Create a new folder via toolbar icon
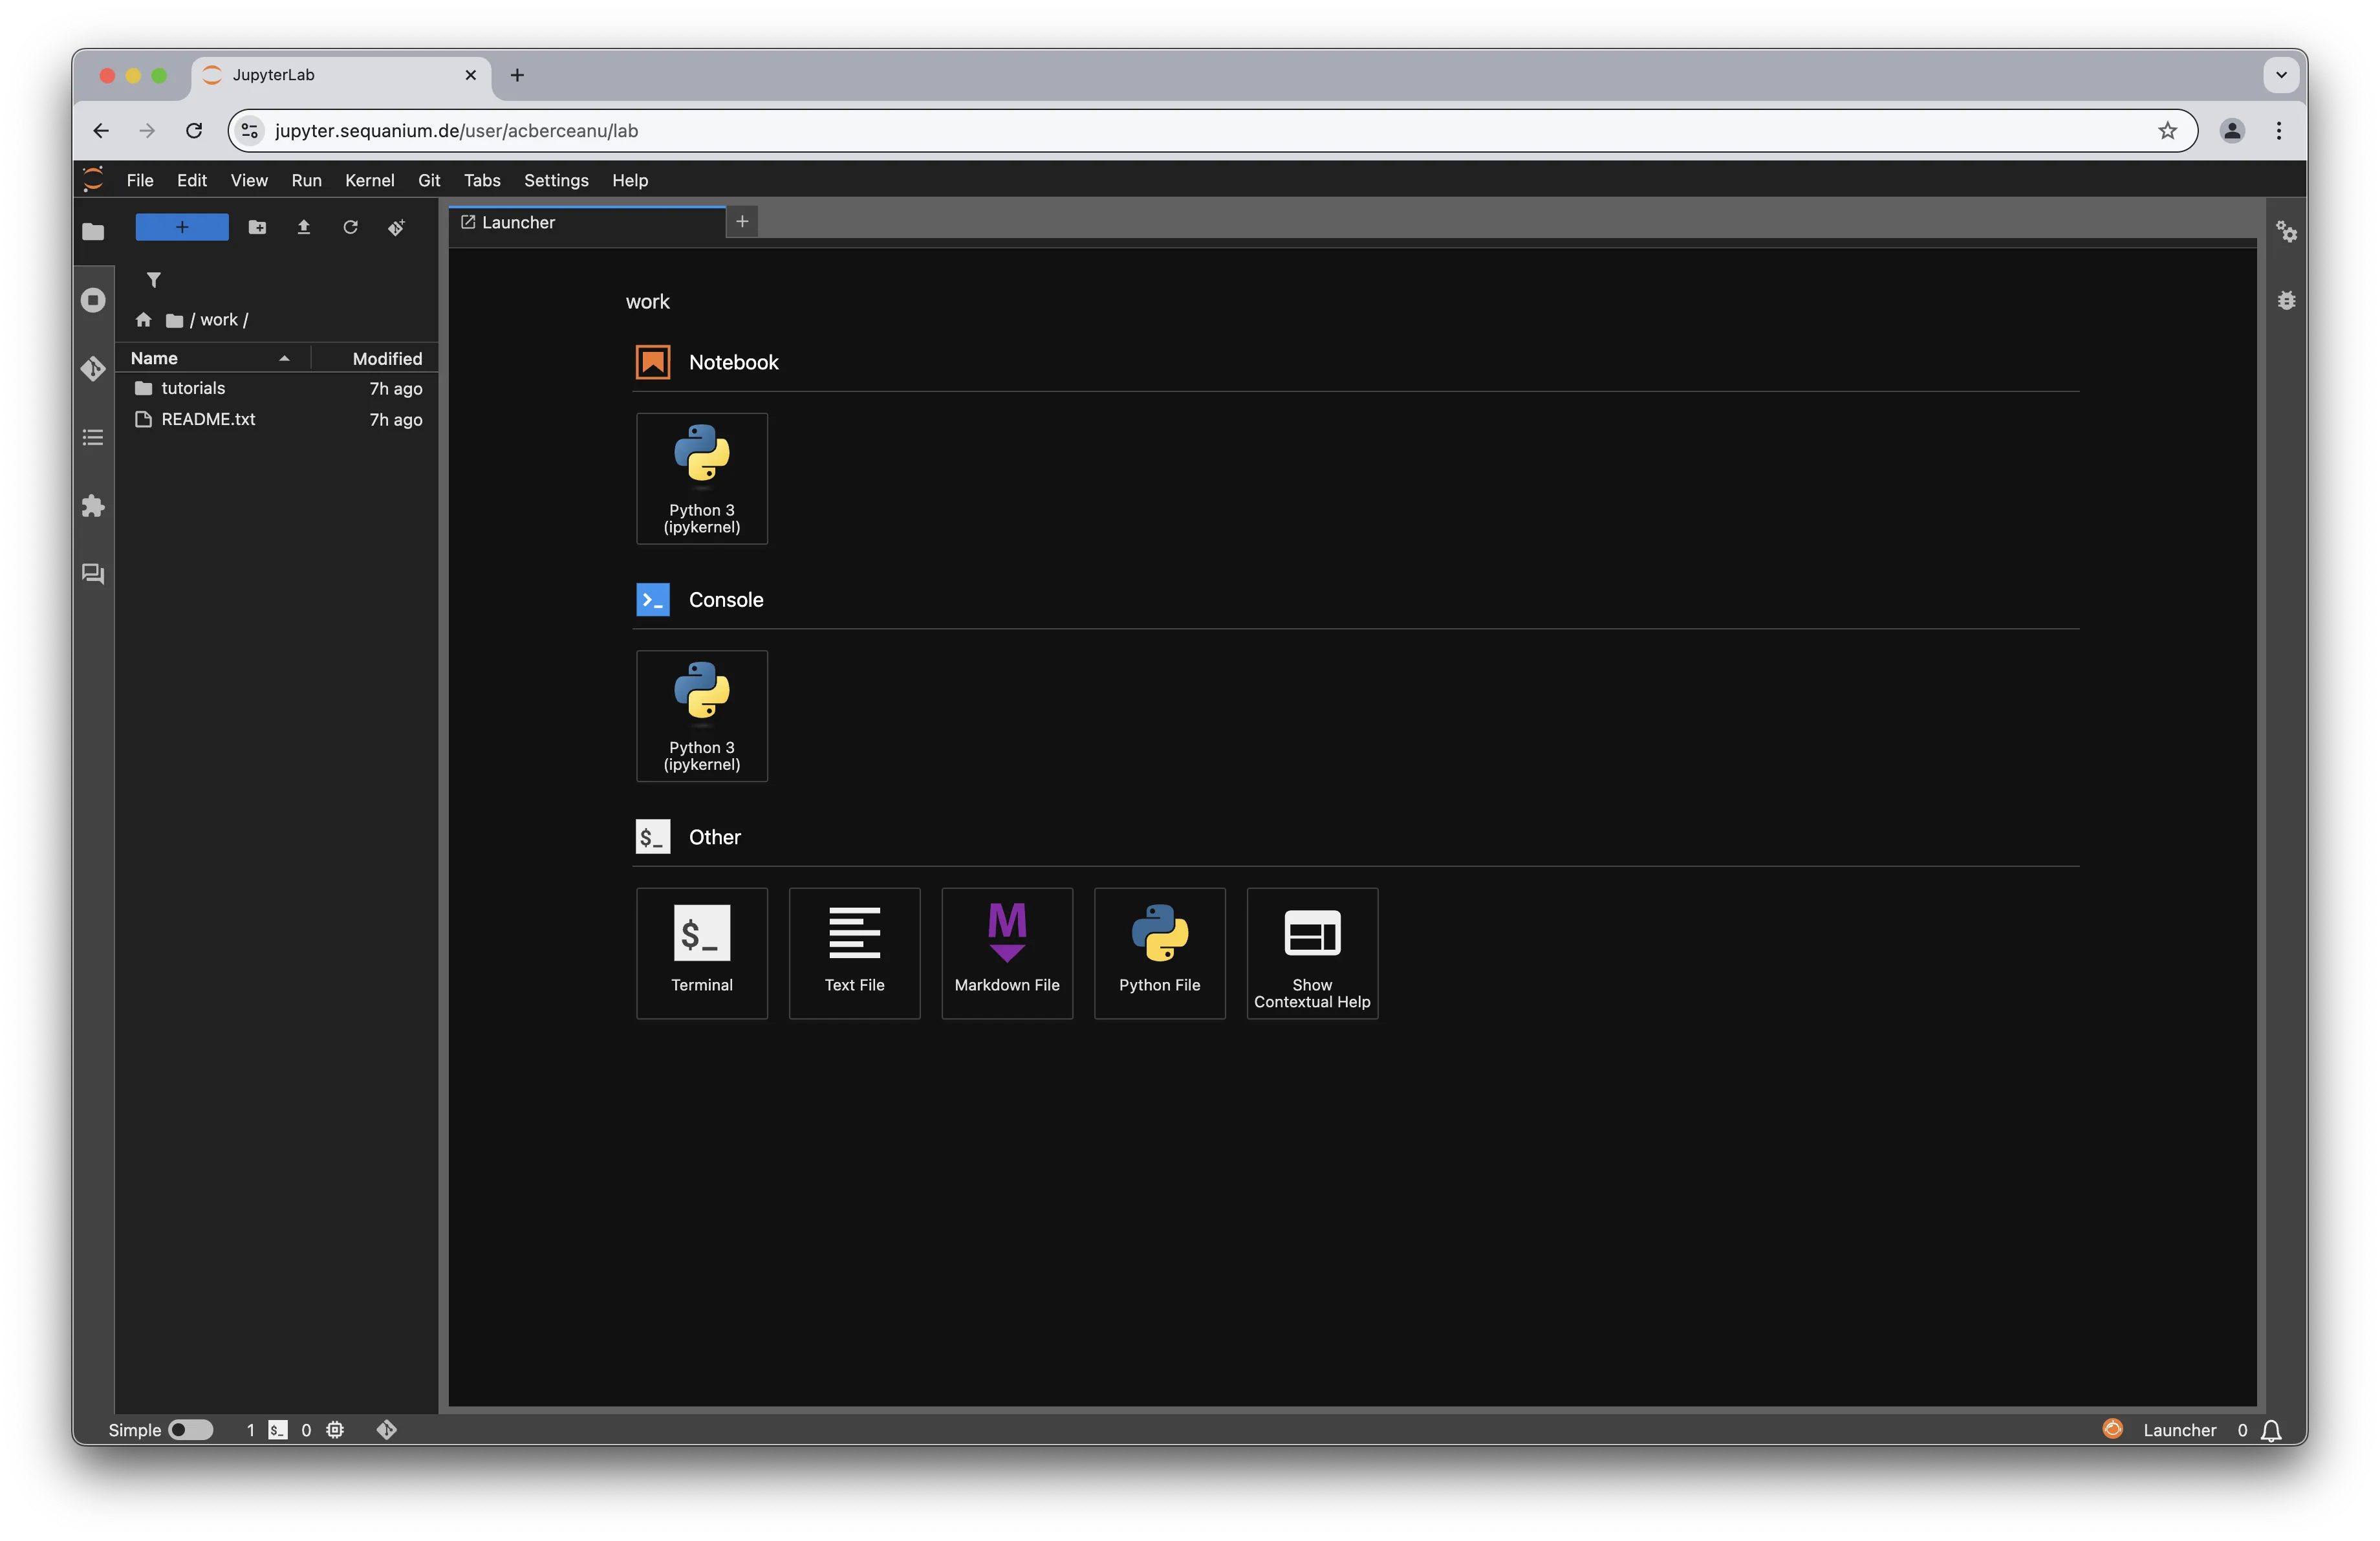This screenshot has width=2380, height=1541. [x=257, y=228]
